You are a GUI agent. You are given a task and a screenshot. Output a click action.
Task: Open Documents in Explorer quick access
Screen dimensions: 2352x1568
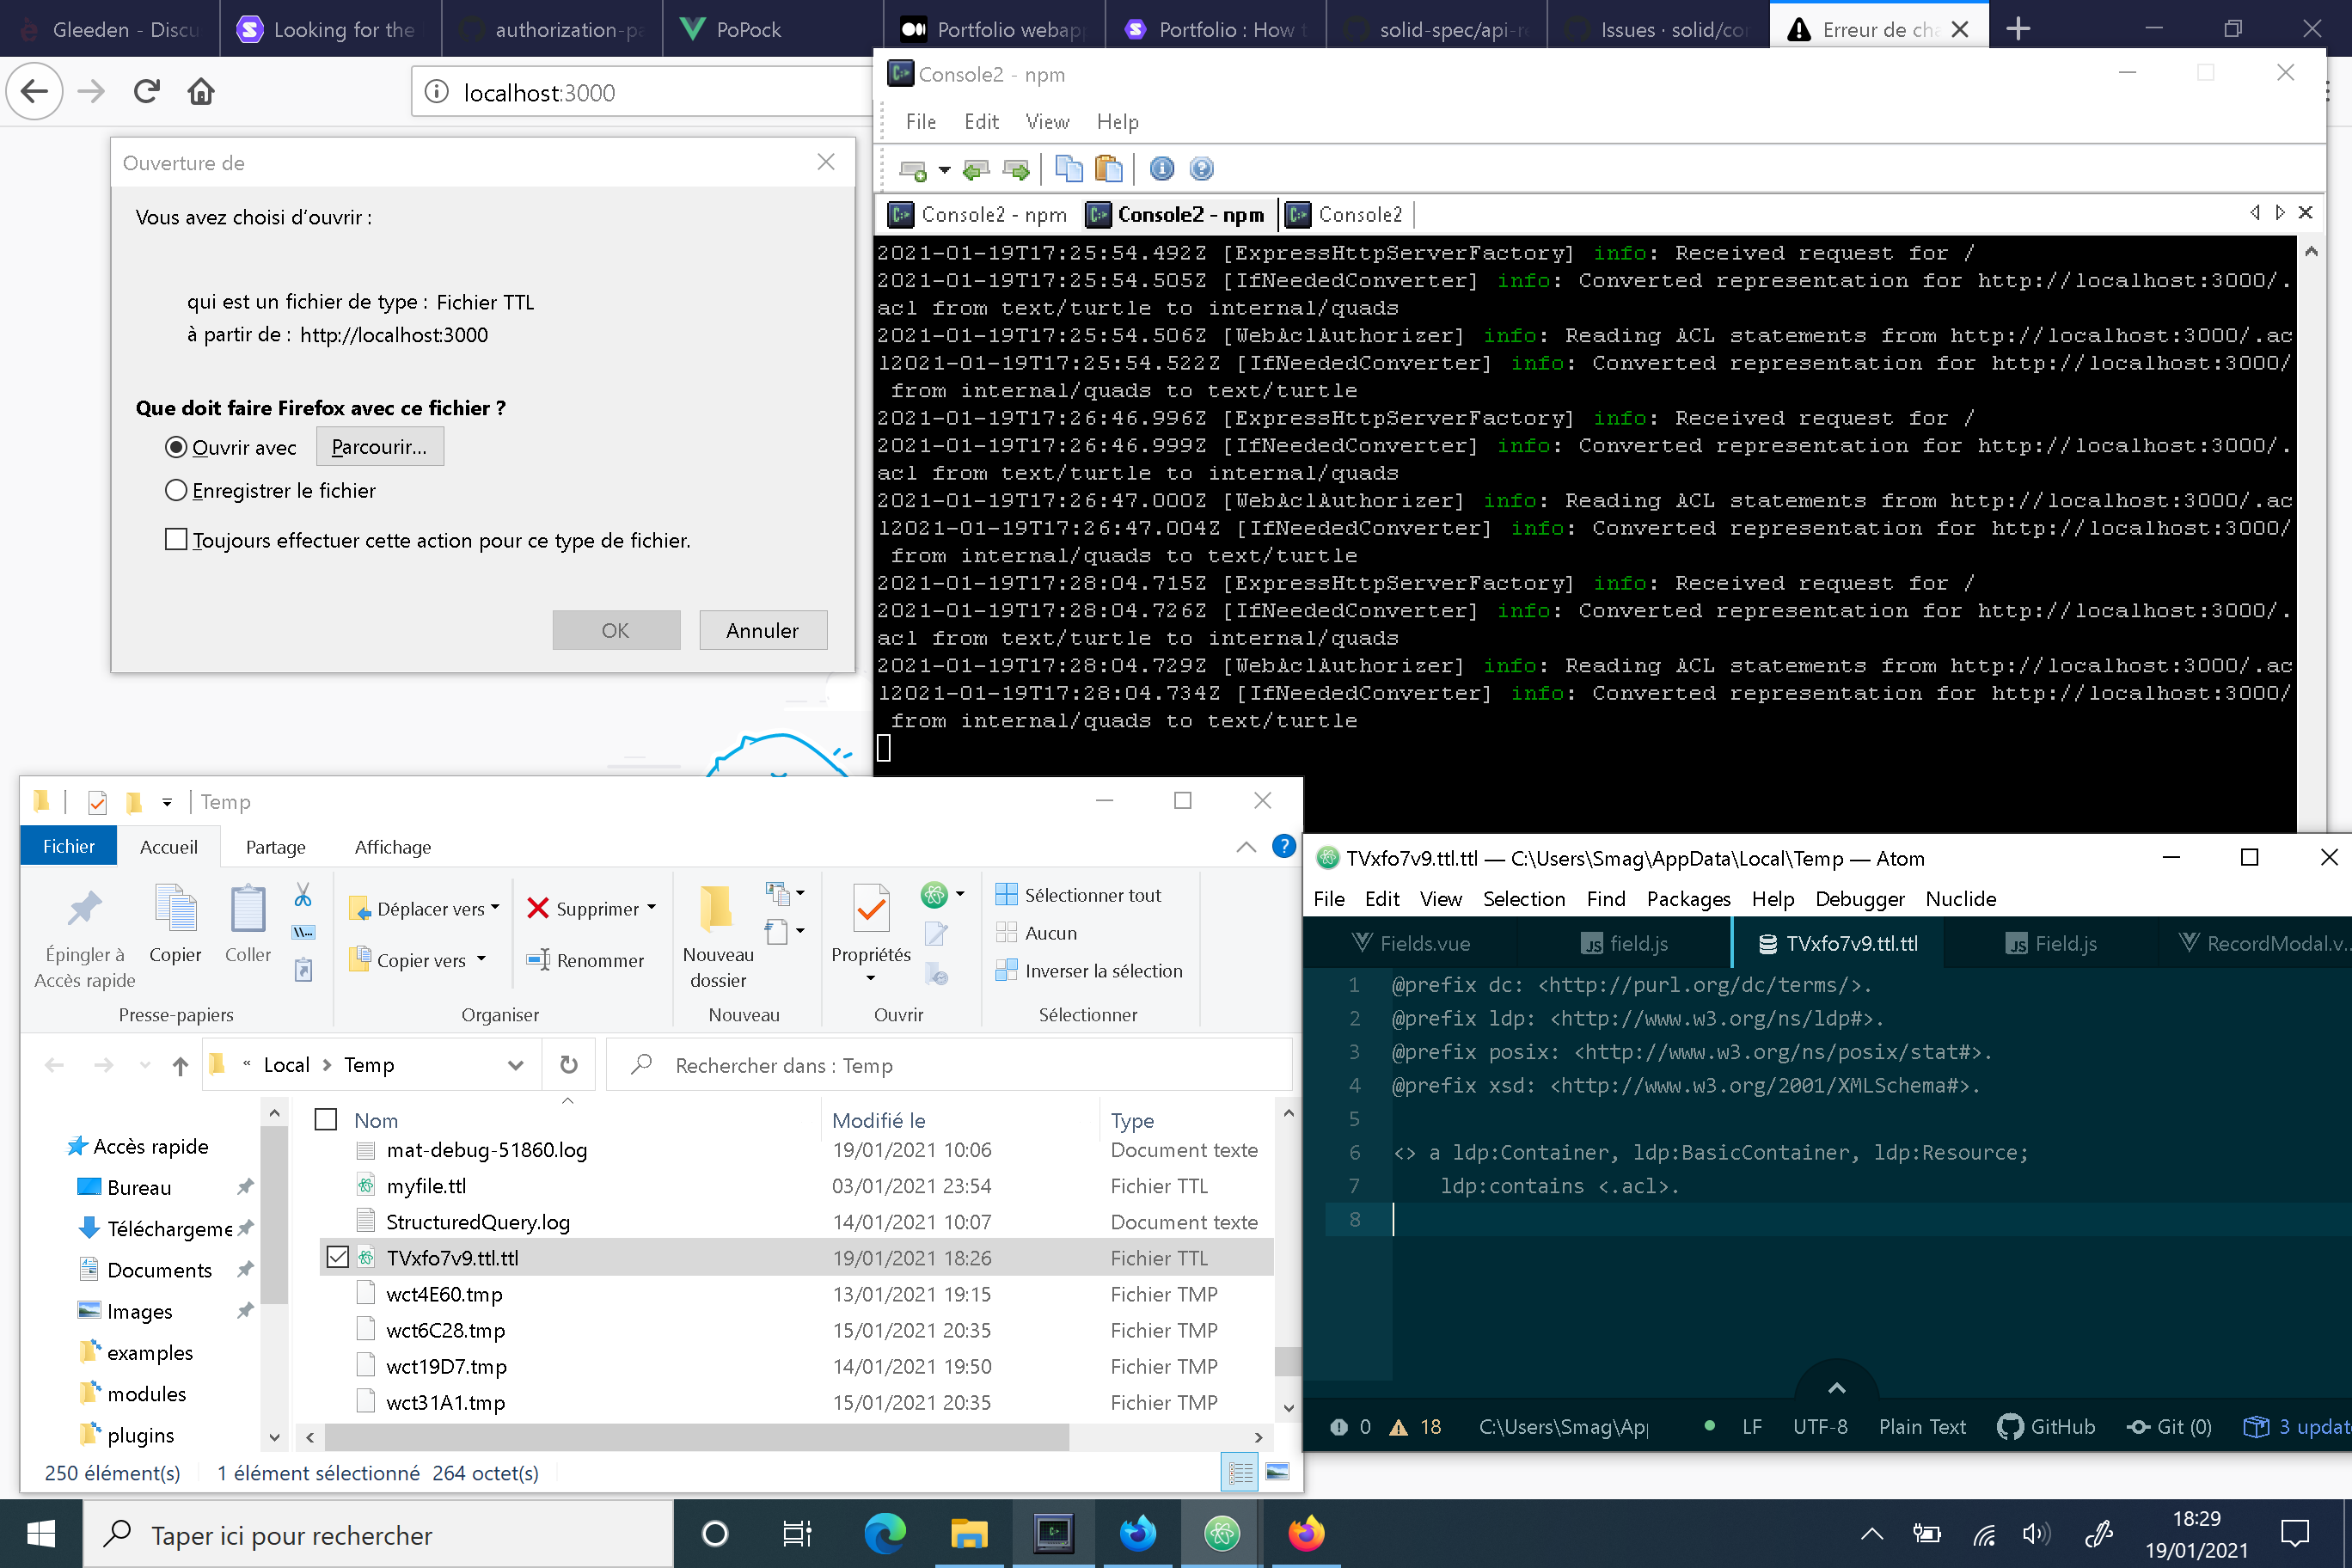[160, 1270]
